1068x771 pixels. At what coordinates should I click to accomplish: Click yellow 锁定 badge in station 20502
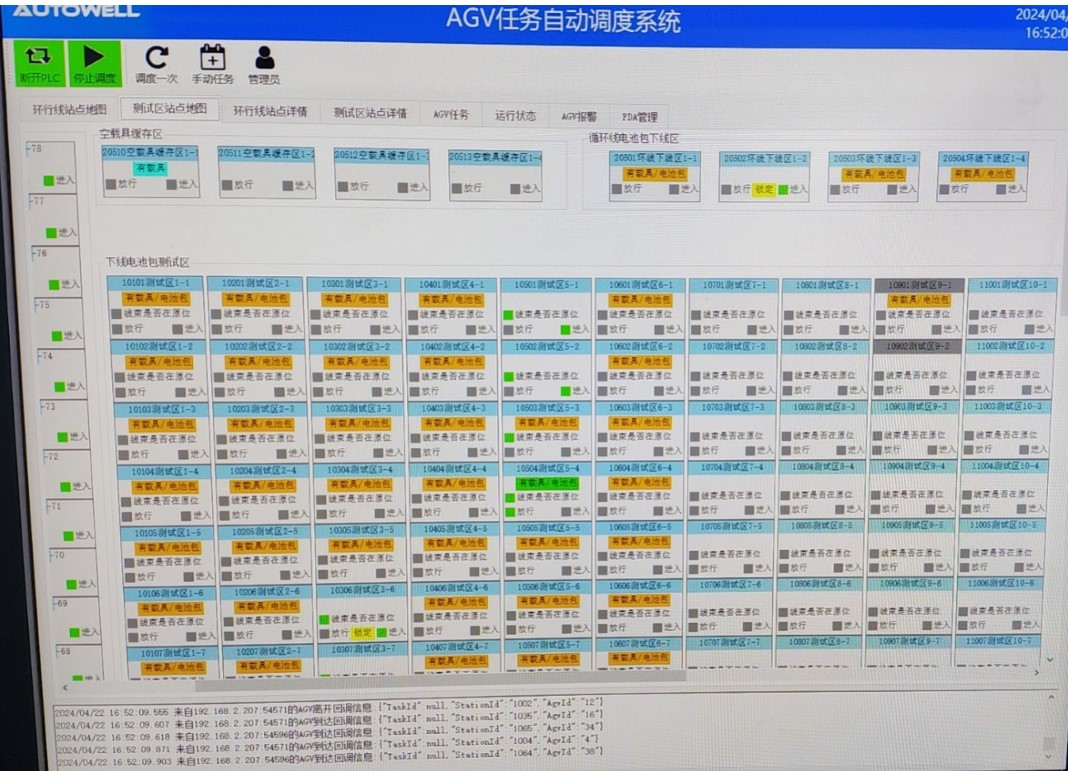point(763,189)
